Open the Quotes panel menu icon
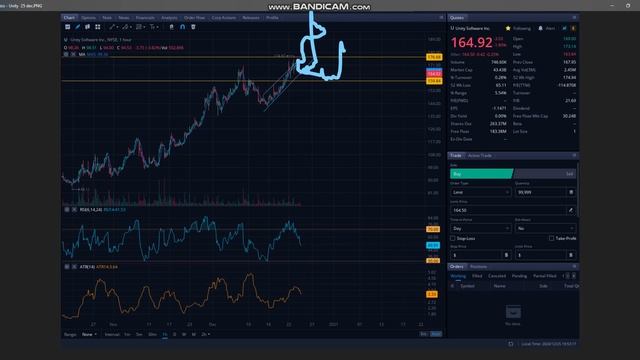The image size is (640, 360). (574, 18)
